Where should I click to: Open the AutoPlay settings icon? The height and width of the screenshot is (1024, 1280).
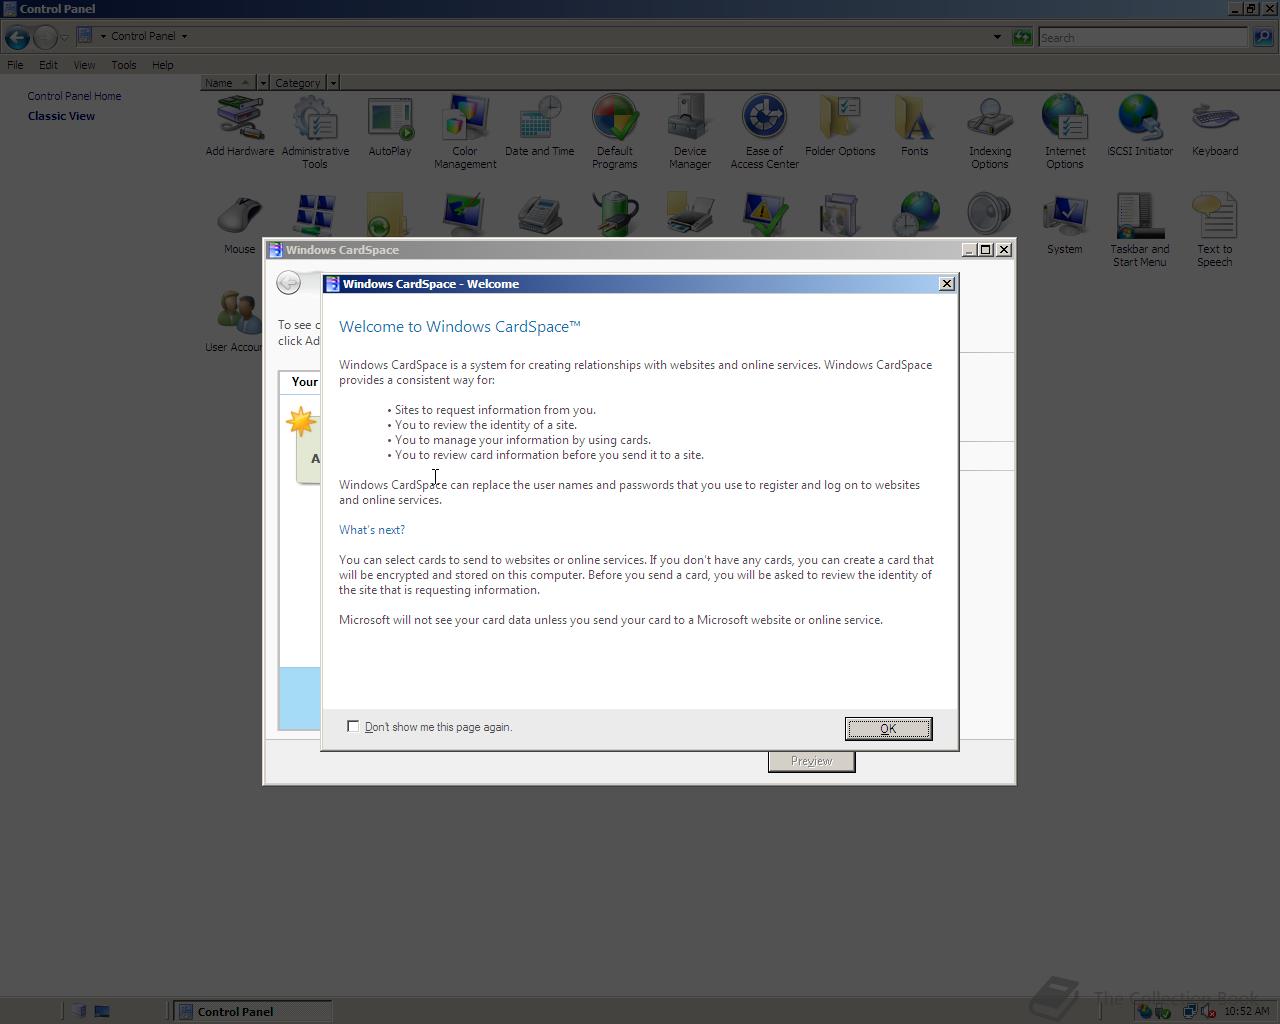coord(390,127)
